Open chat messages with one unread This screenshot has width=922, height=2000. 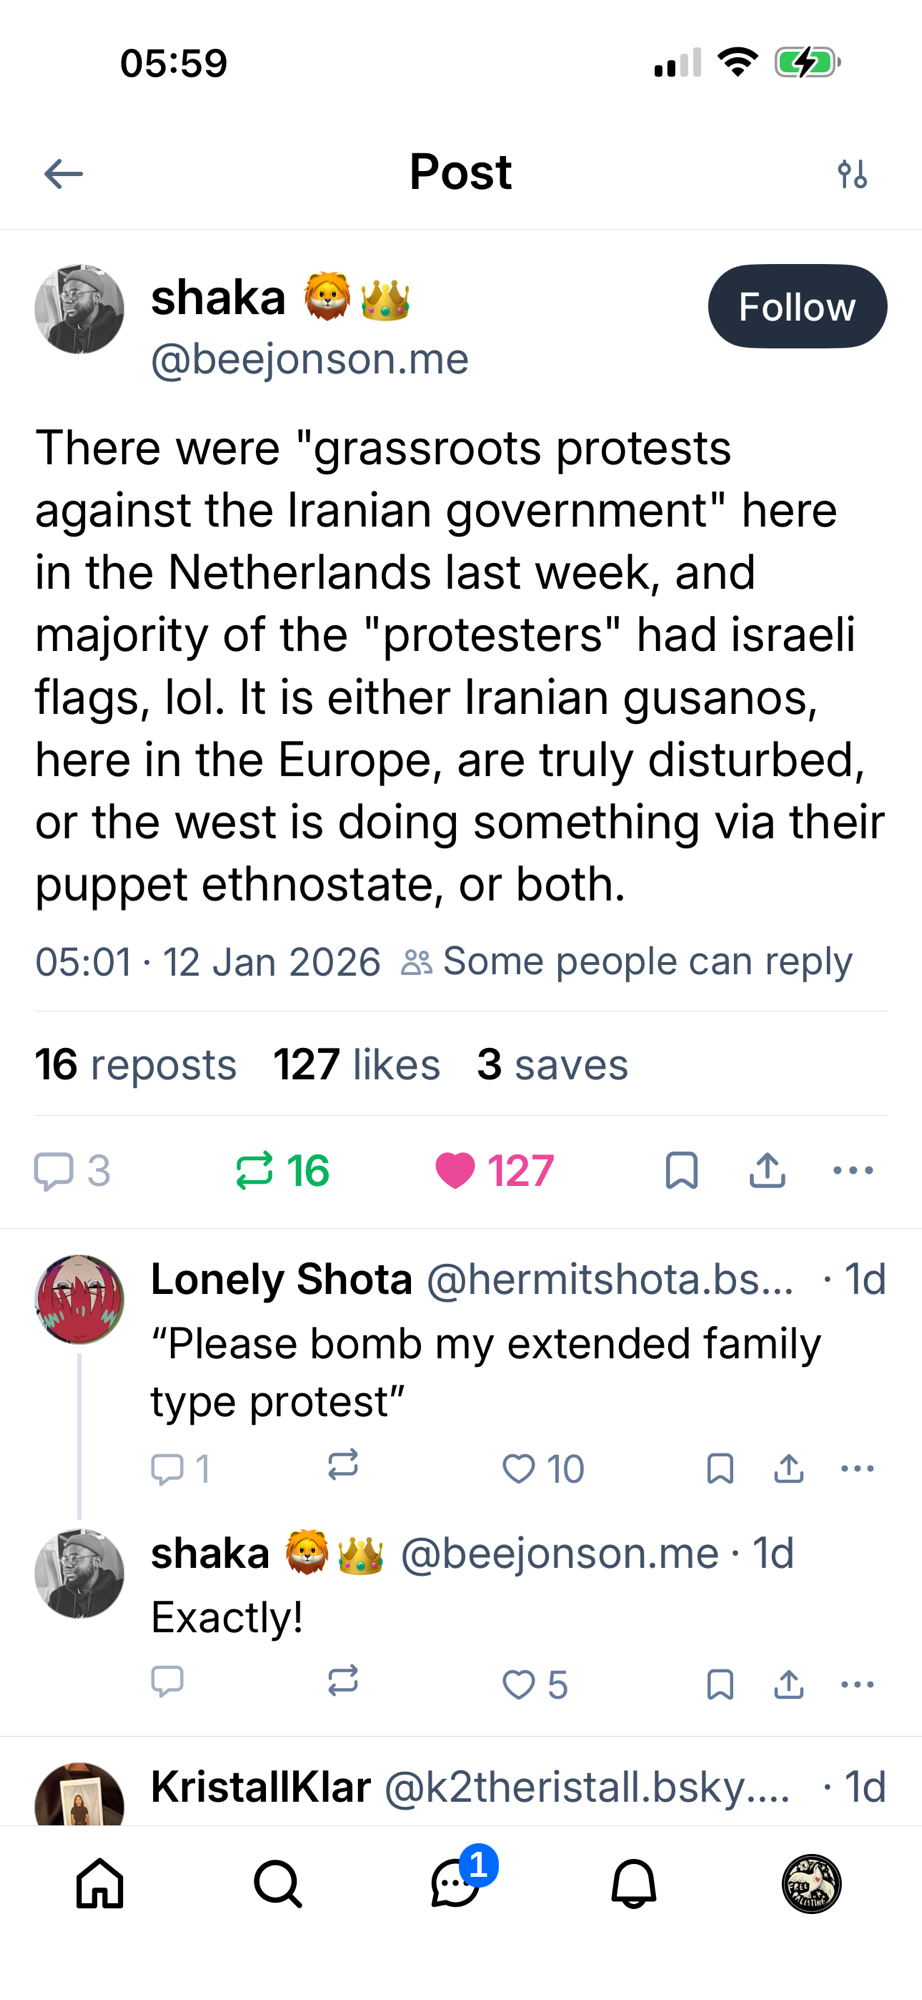coord(455,1885)
